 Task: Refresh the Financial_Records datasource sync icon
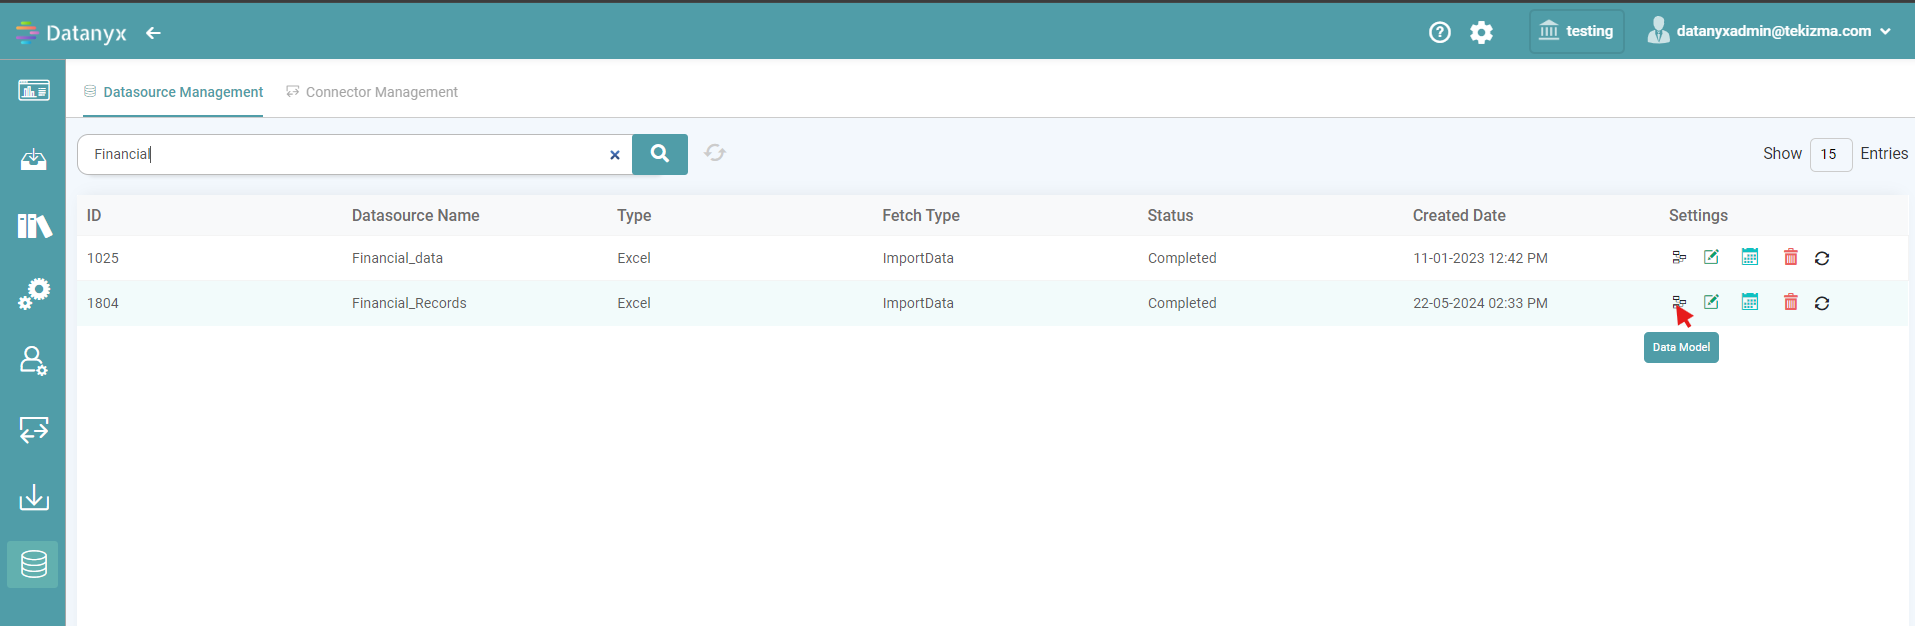pyautogui.click(x=1821, y=303)
